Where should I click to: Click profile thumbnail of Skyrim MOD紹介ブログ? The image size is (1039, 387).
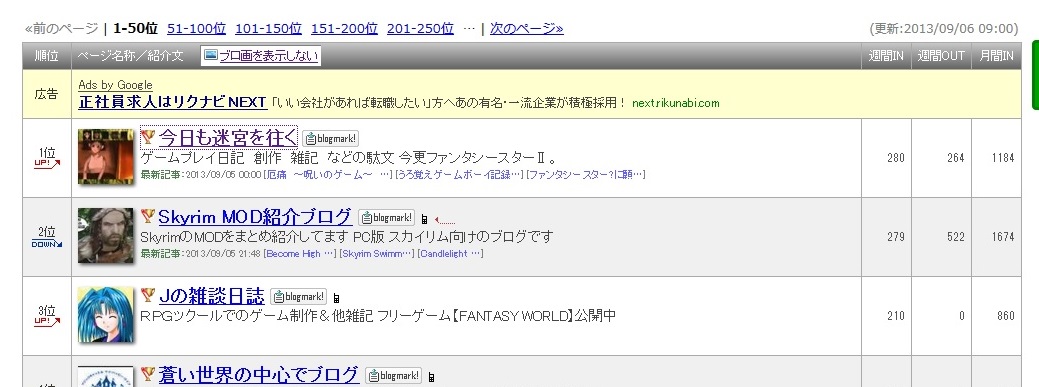tap(106, 235)
